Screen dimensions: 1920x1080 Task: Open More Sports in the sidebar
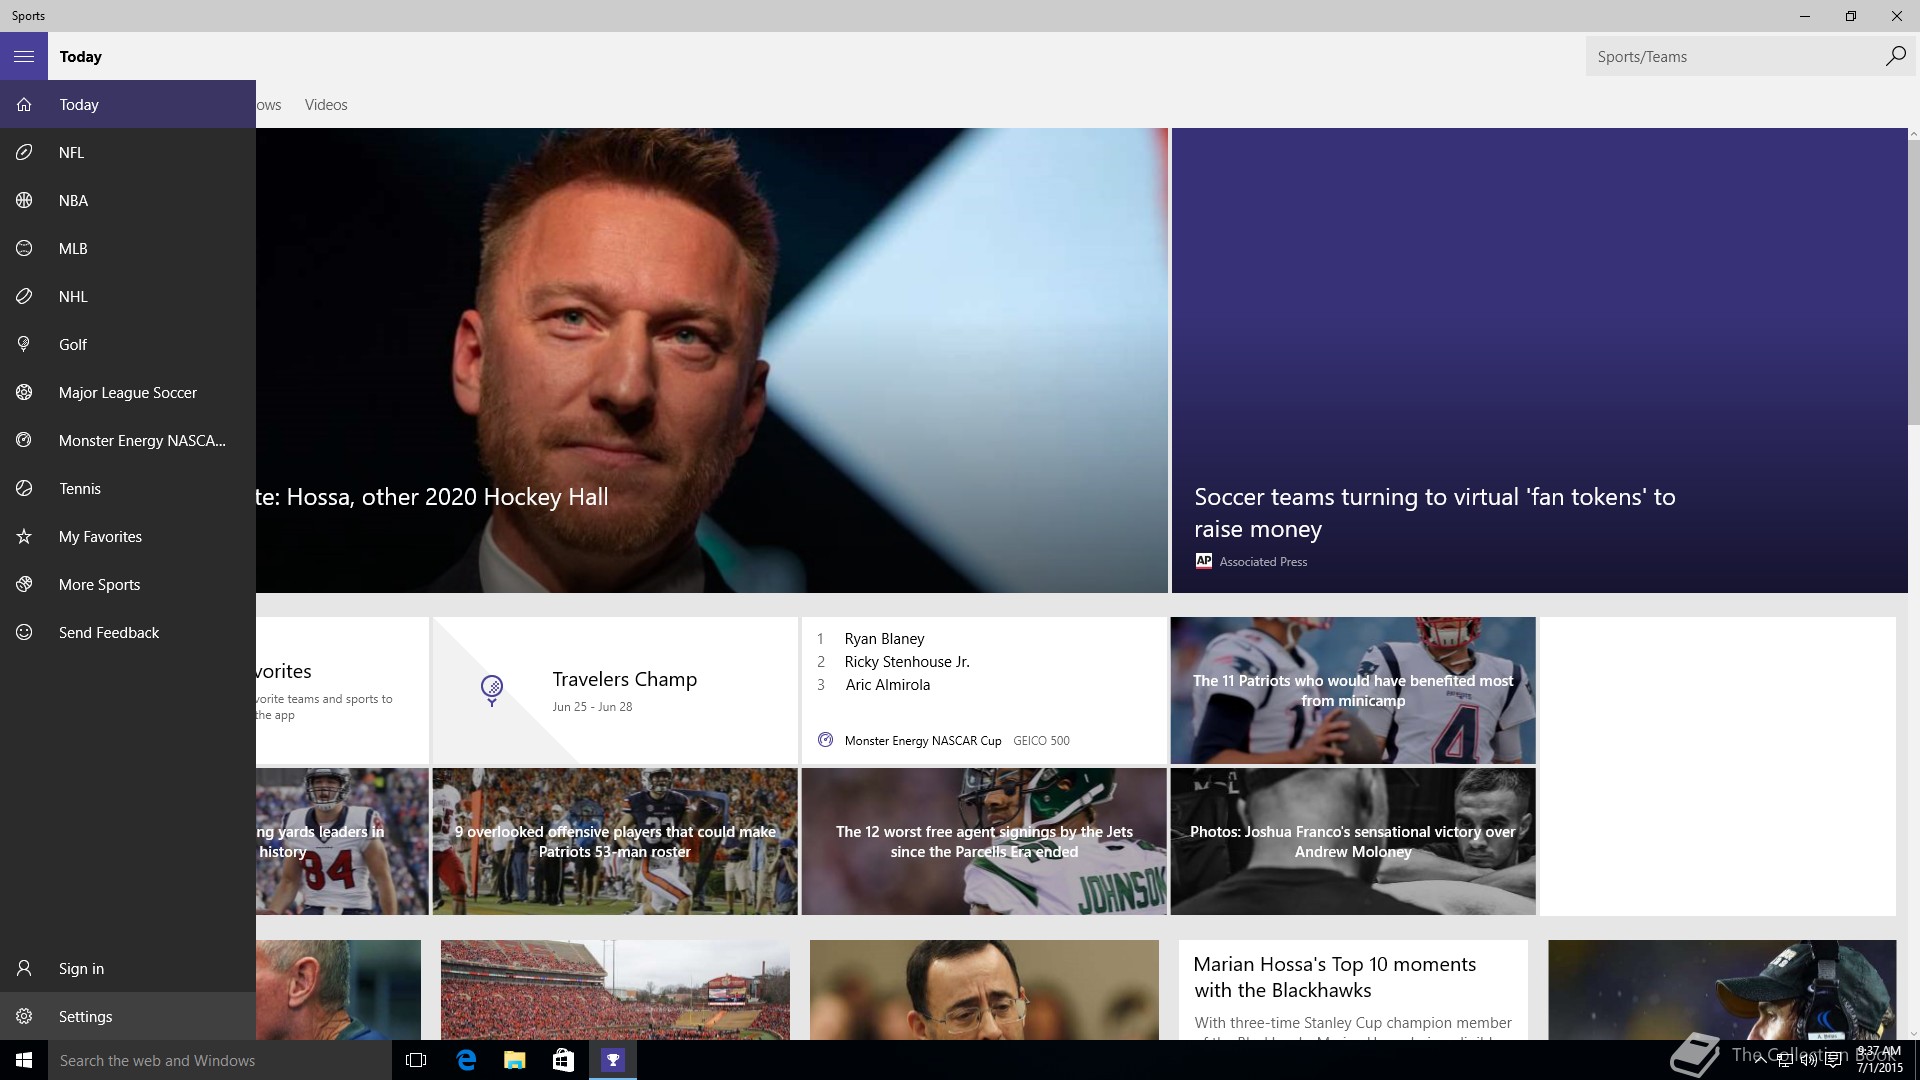128,584
